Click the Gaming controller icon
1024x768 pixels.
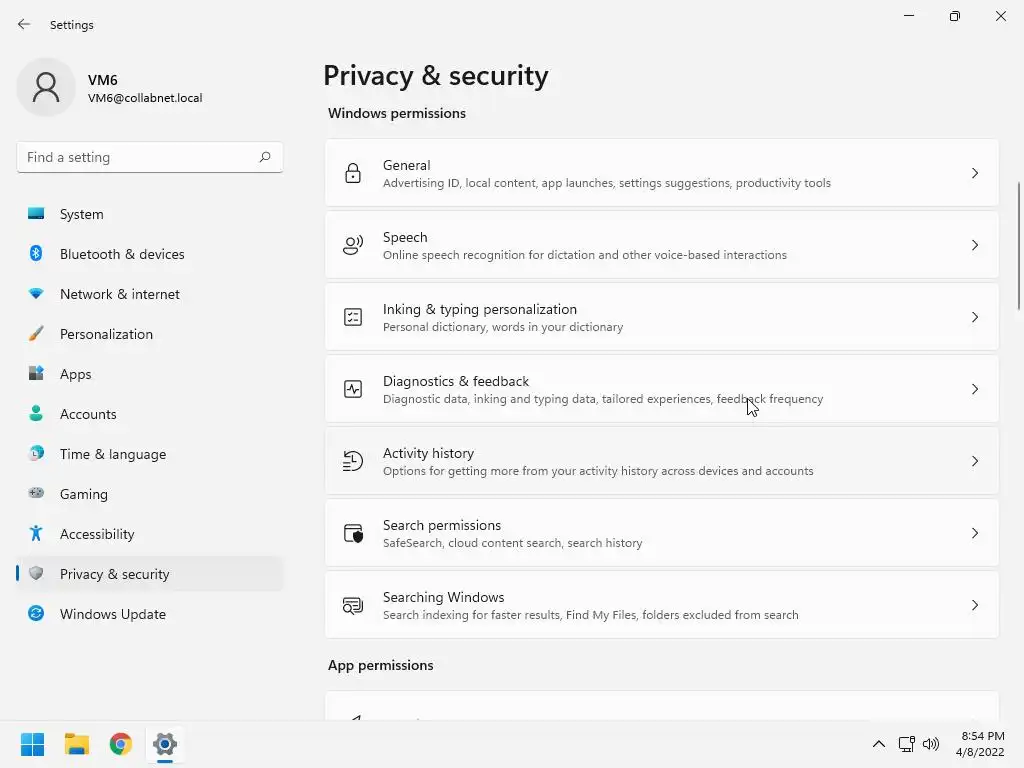[x=36, y=494]
